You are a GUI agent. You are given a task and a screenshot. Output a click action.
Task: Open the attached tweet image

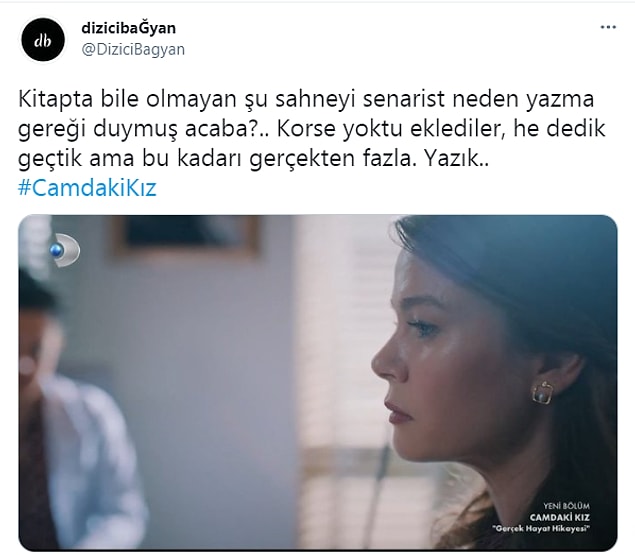click(x=318, y=382)
